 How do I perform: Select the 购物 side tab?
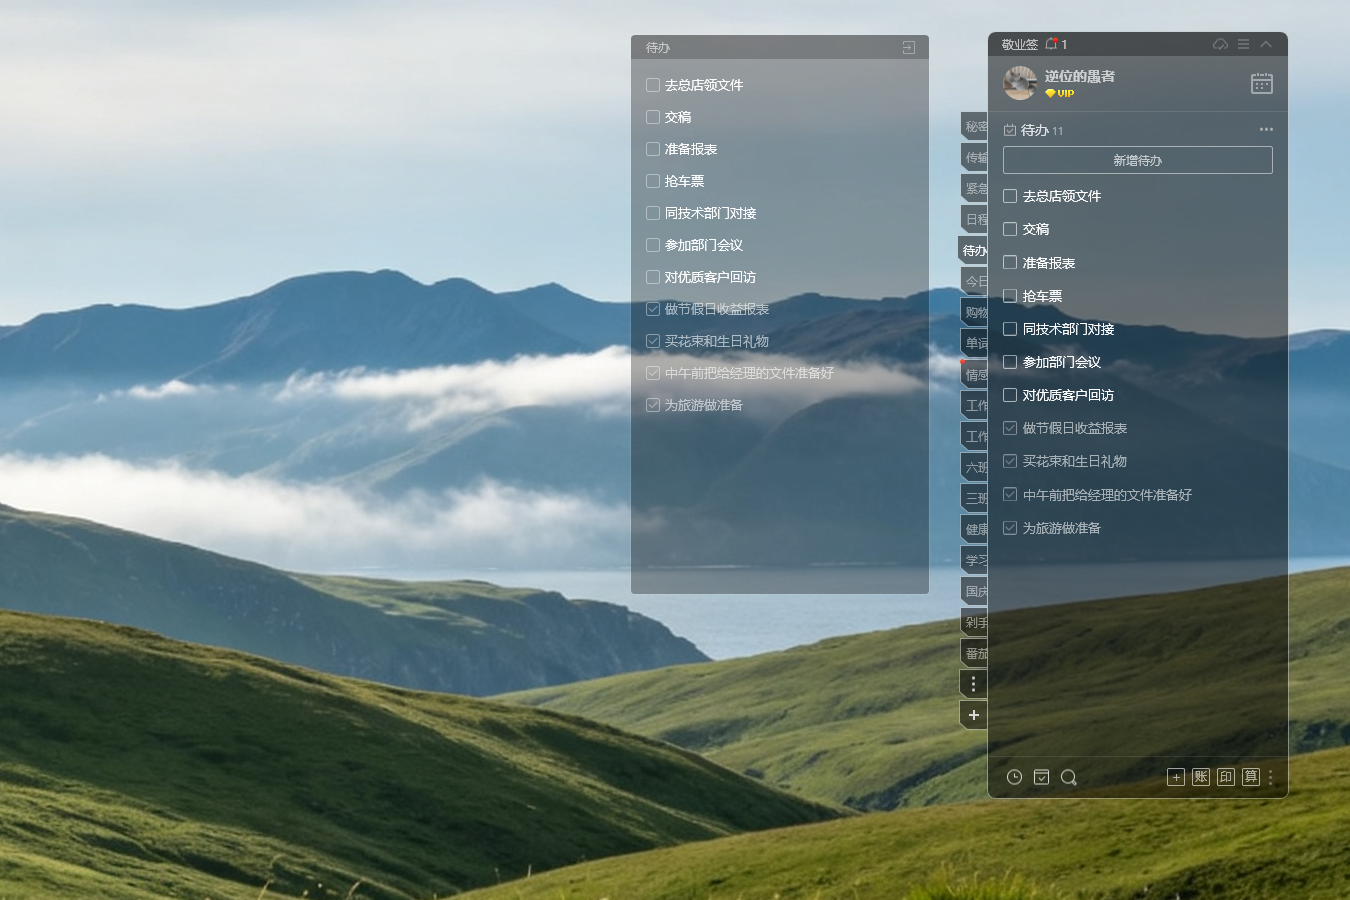(974, 313)
